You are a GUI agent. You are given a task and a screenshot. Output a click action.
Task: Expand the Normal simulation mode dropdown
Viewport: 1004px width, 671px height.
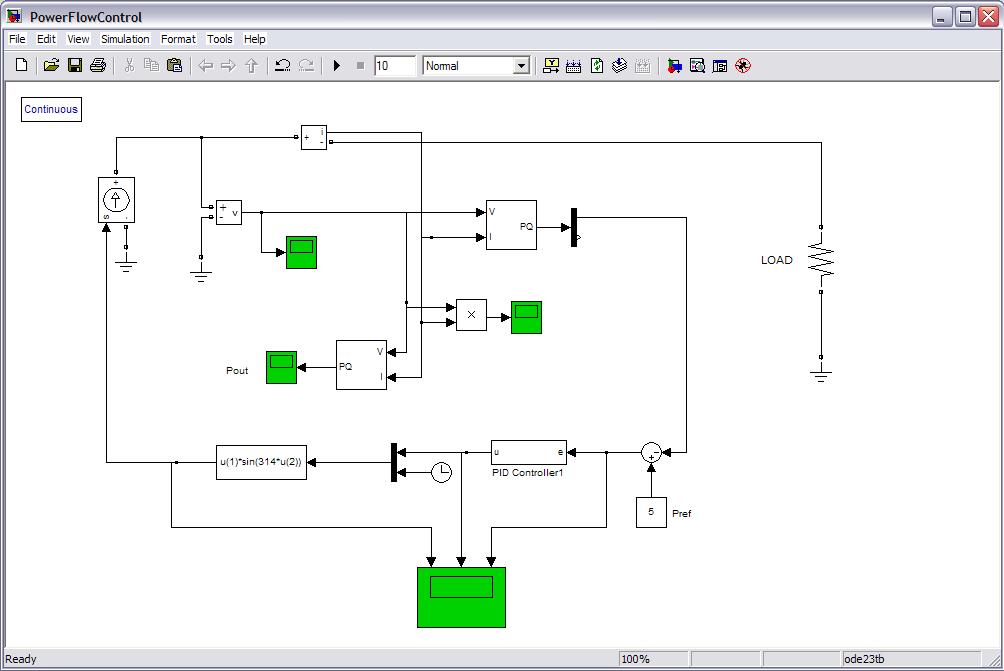pos(520,66)
